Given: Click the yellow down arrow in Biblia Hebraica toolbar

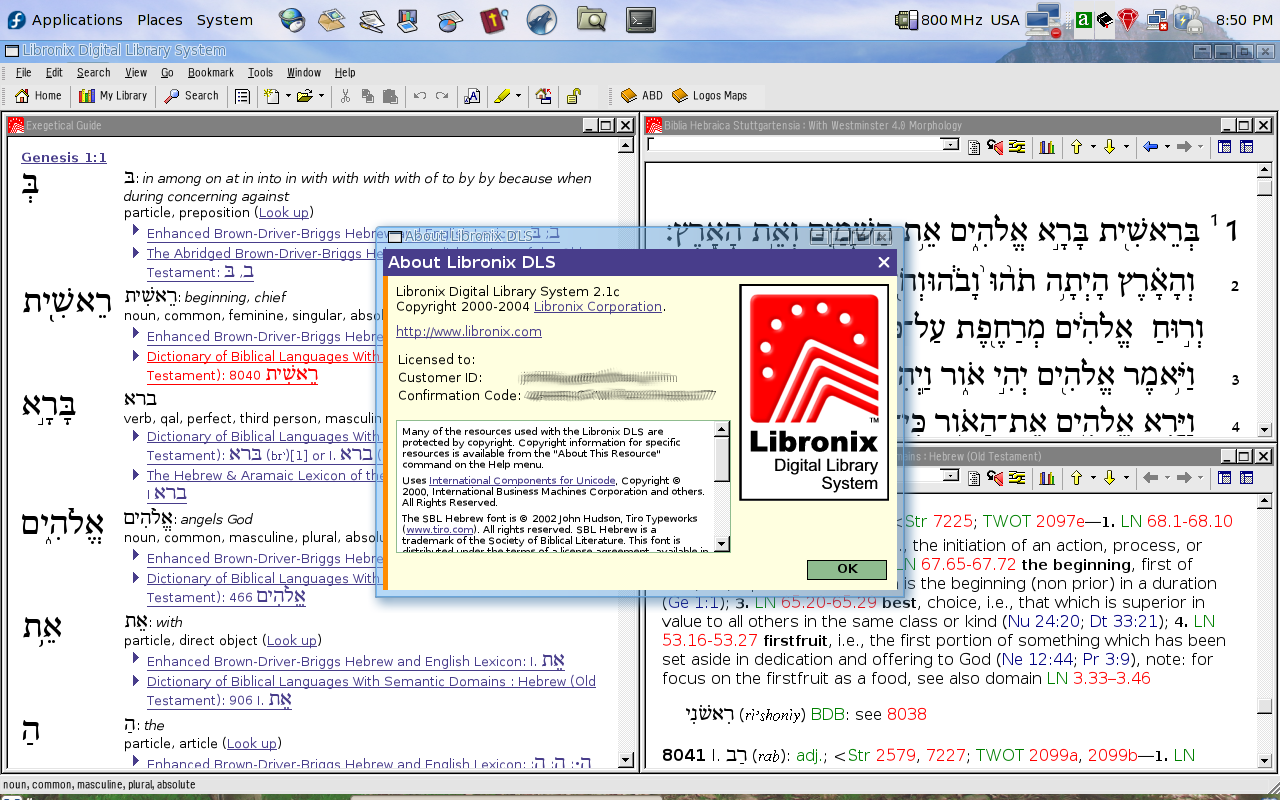Looking at the screenshot, I should pos(1110,147).
